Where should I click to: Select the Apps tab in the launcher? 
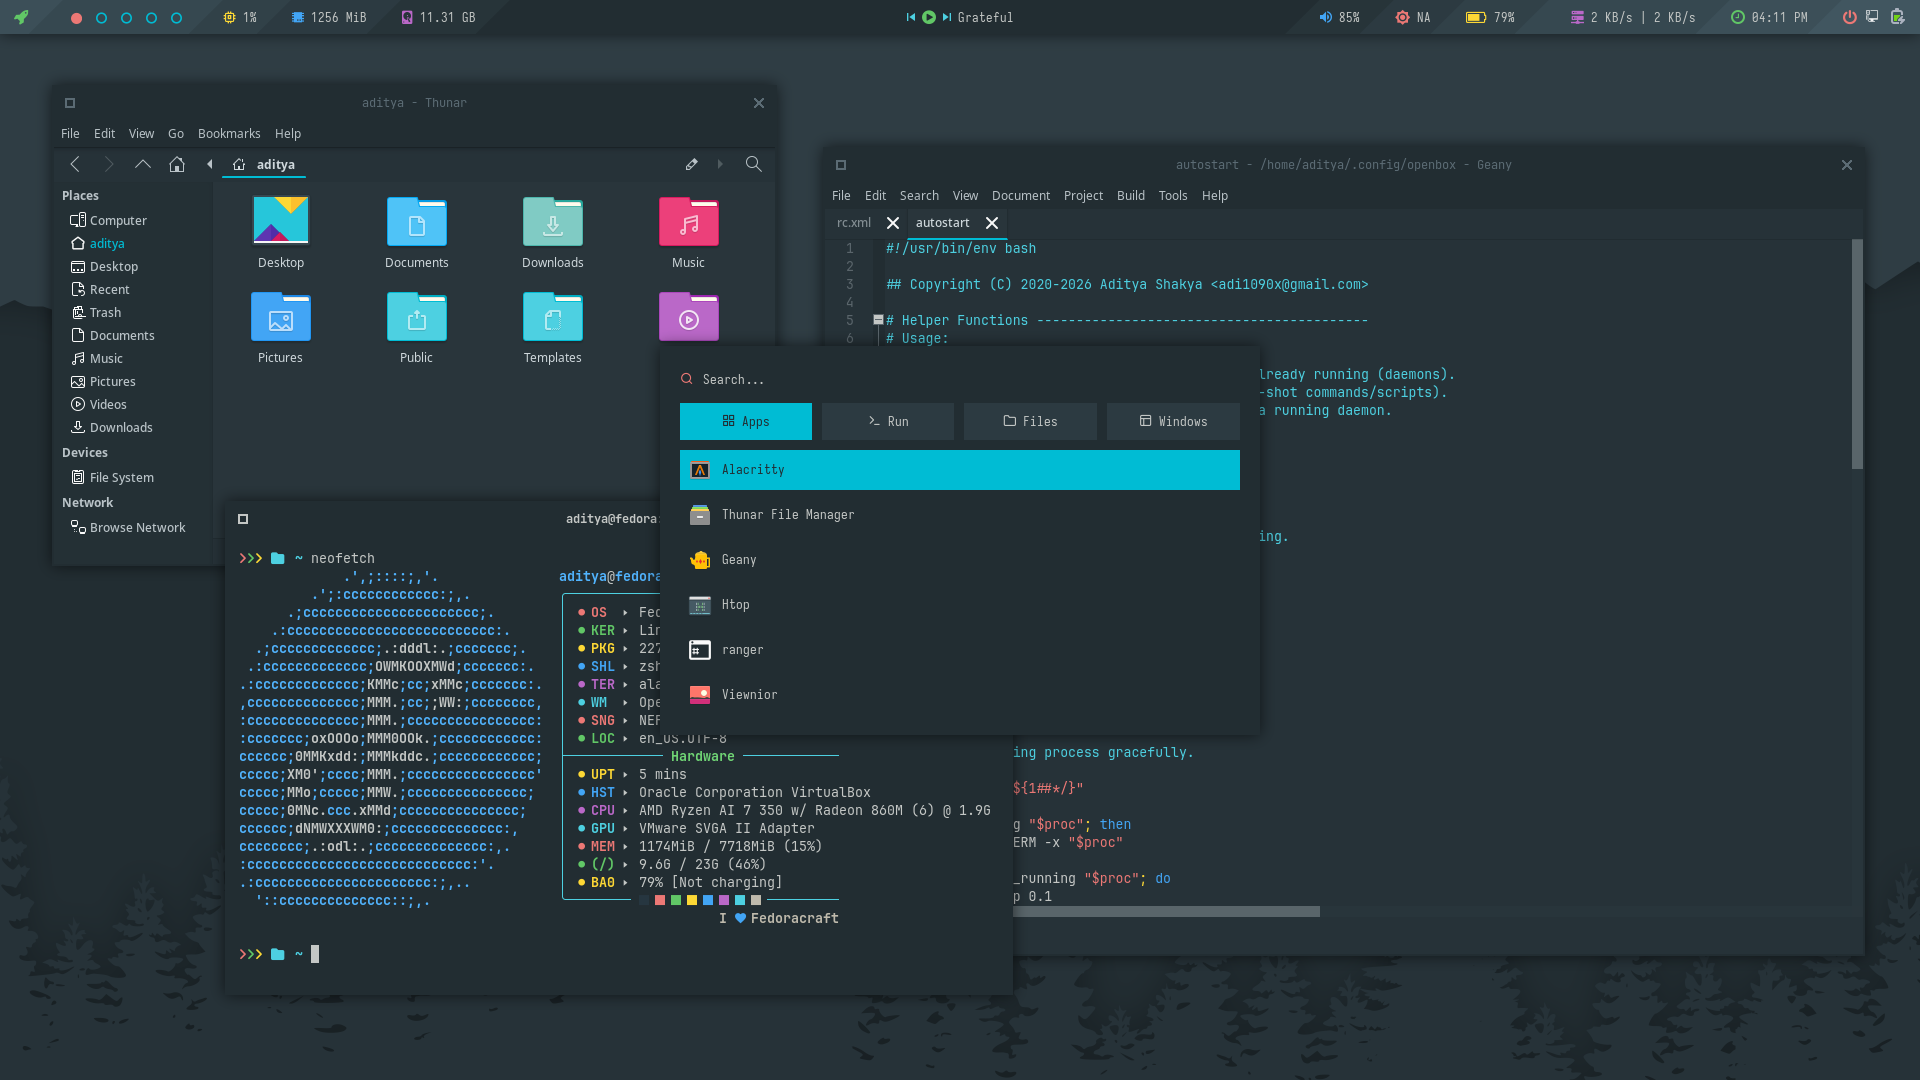pyautogui.click(x=746, y=422)
